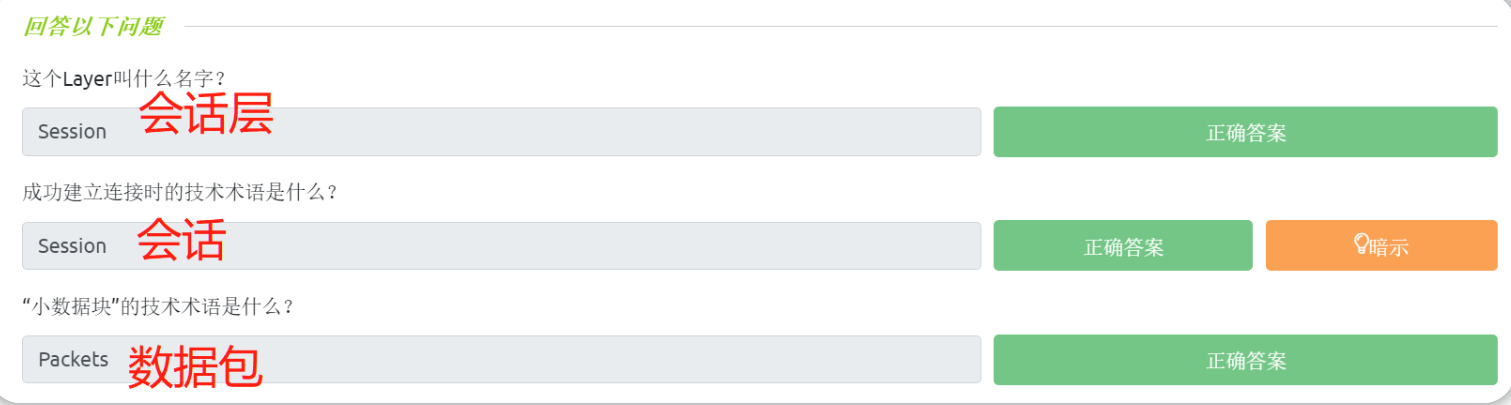Viewport: 1511px width, 405px height.
Task: Click the red 会话层 annotation
Action: 205,113
